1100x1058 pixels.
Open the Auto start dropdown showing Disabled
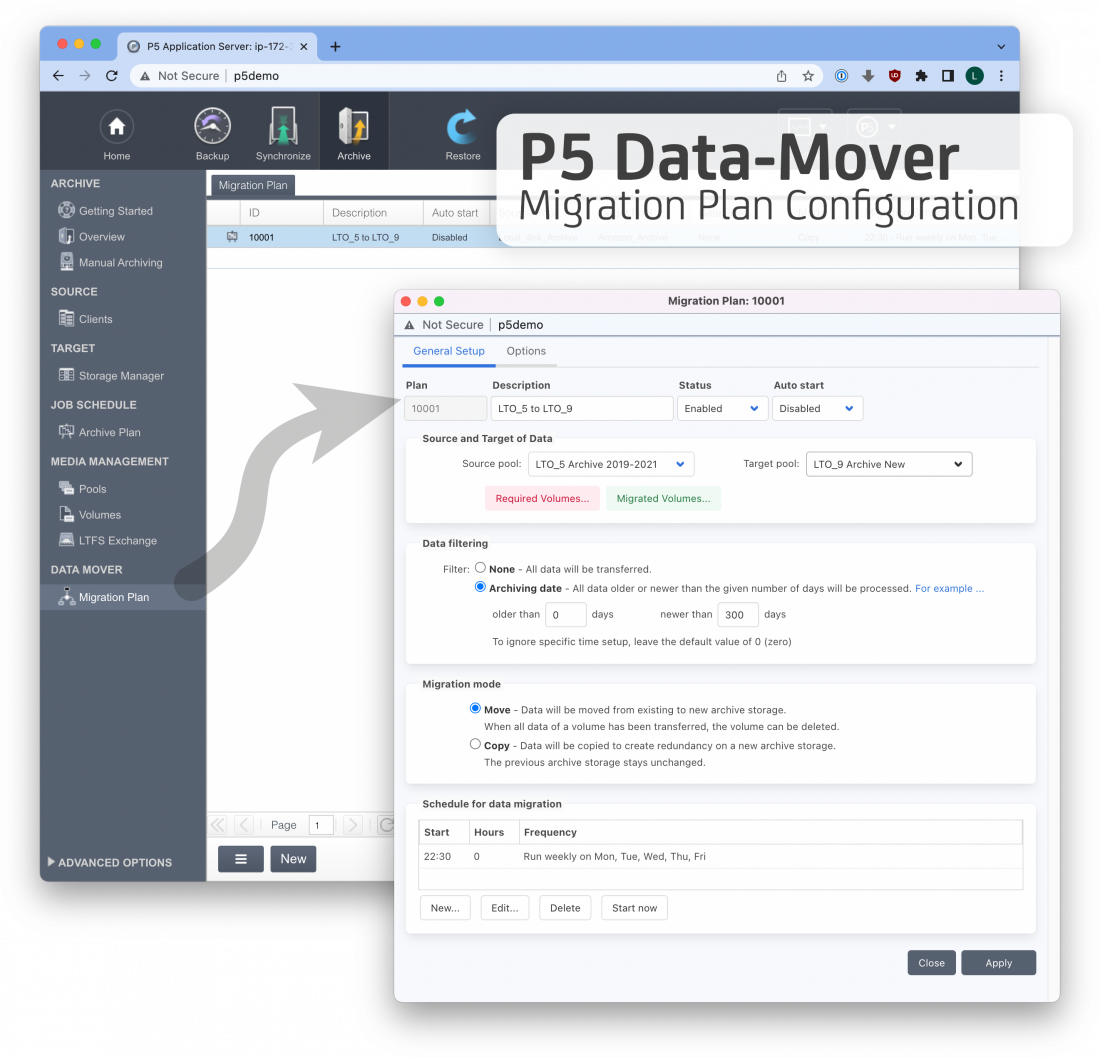817,408
